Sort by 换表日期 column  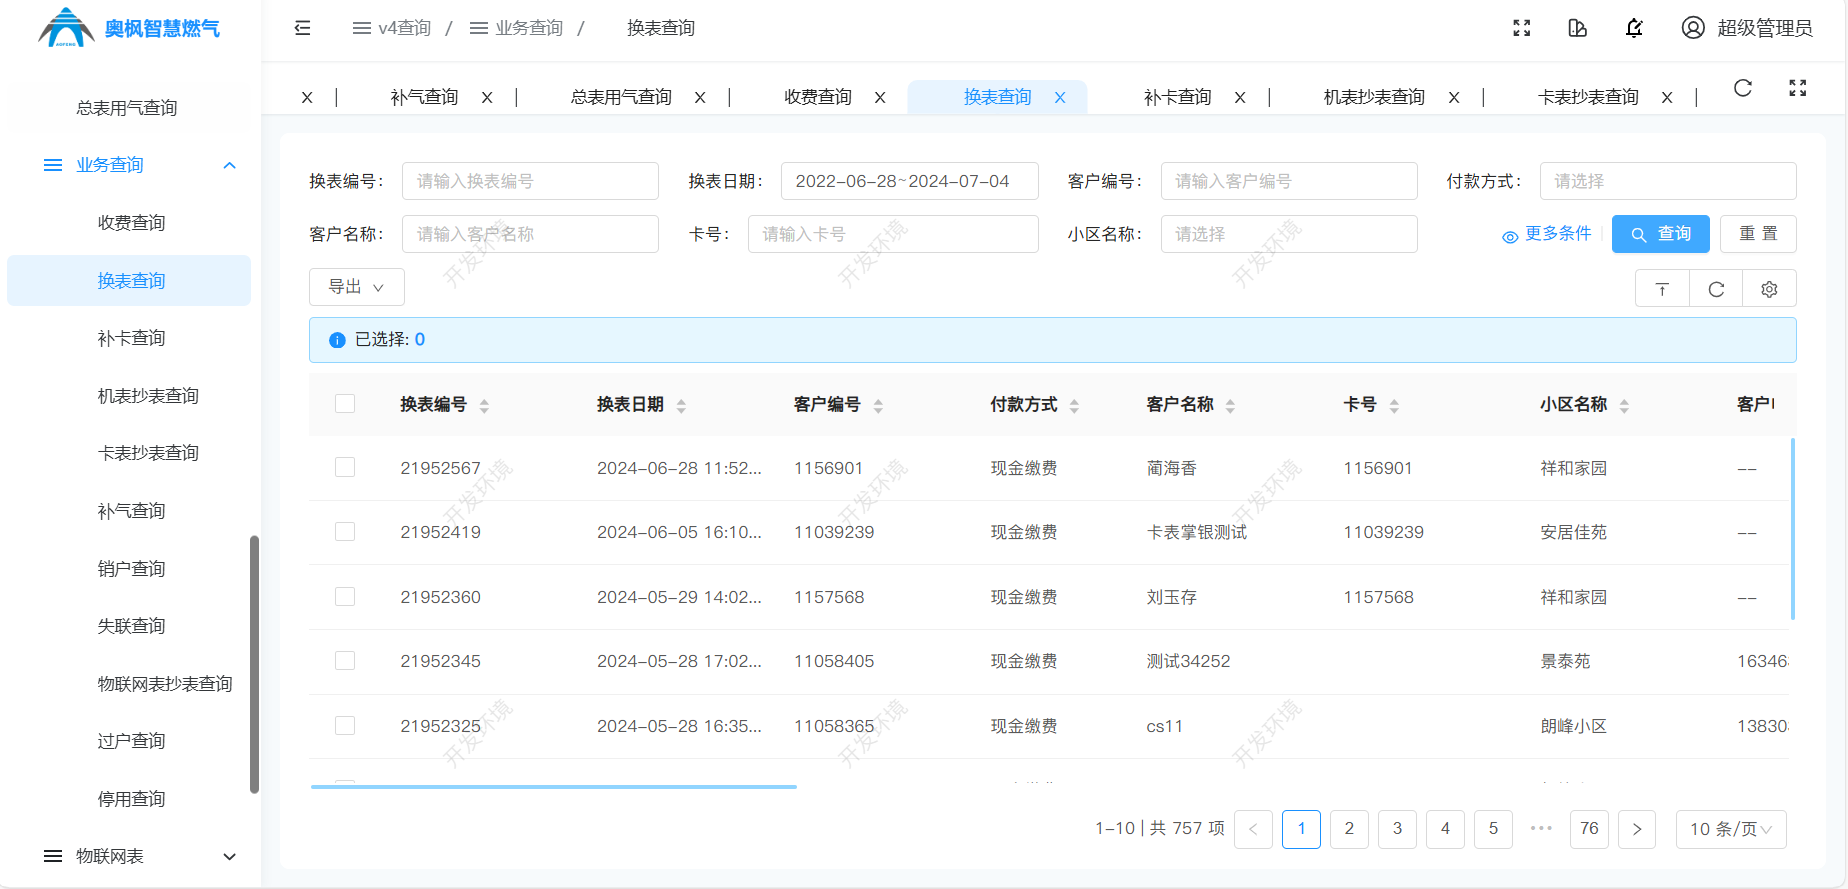(681, 405)
